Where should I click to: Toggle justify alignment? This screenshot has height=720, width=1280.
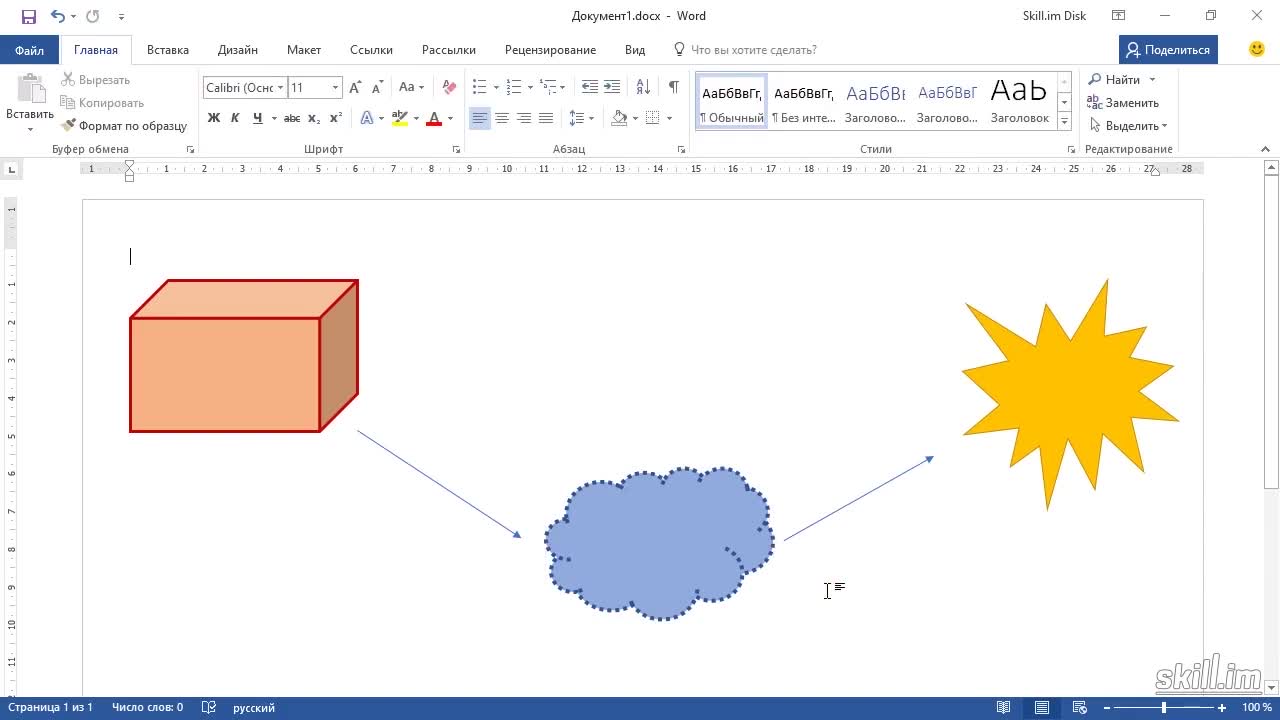[x=546, y=118]
